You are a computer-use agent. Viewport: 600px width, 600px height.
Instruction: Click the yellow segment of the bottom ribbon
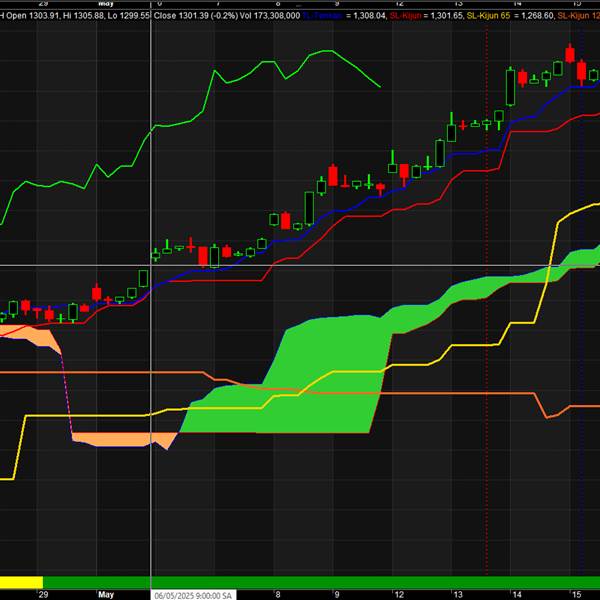click(x=21, y=582)
